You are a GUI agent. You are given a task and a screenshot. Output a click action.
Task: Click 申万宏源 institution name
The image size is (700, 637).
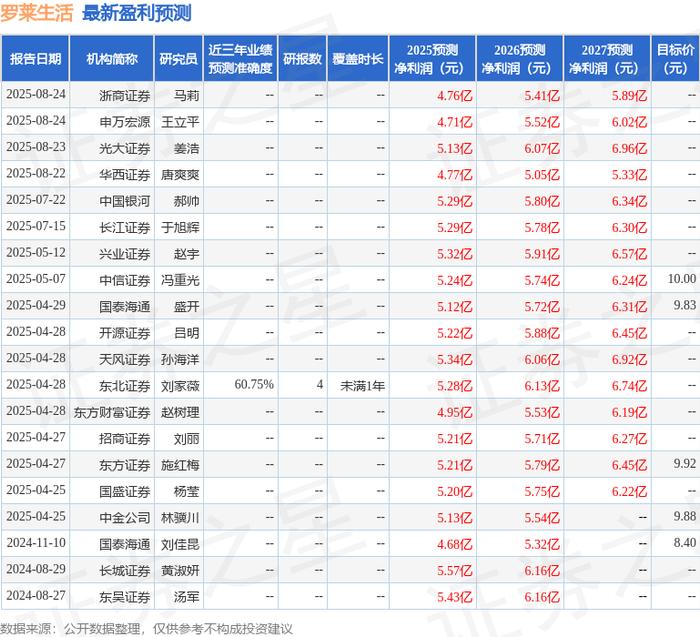pyautogui.click(x=125, y=122)
